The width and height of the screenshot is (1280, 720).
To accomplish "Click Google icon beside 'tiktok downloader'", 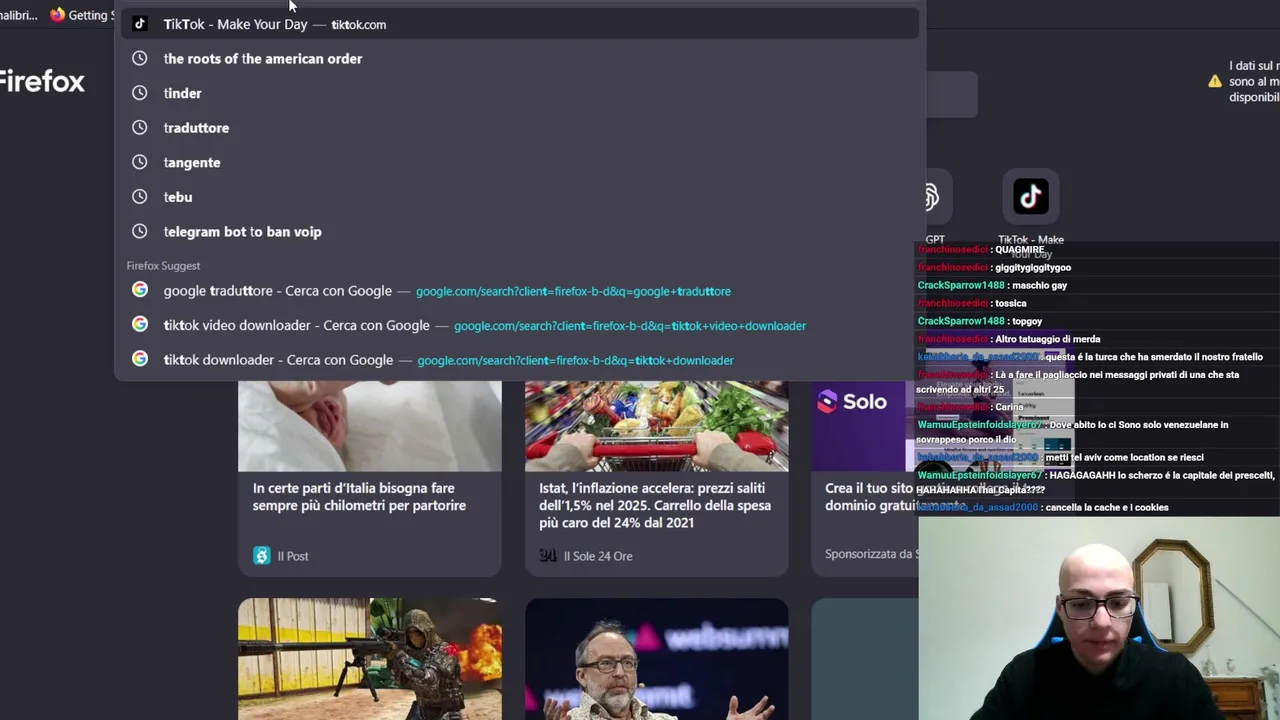I will coord(140,359).
